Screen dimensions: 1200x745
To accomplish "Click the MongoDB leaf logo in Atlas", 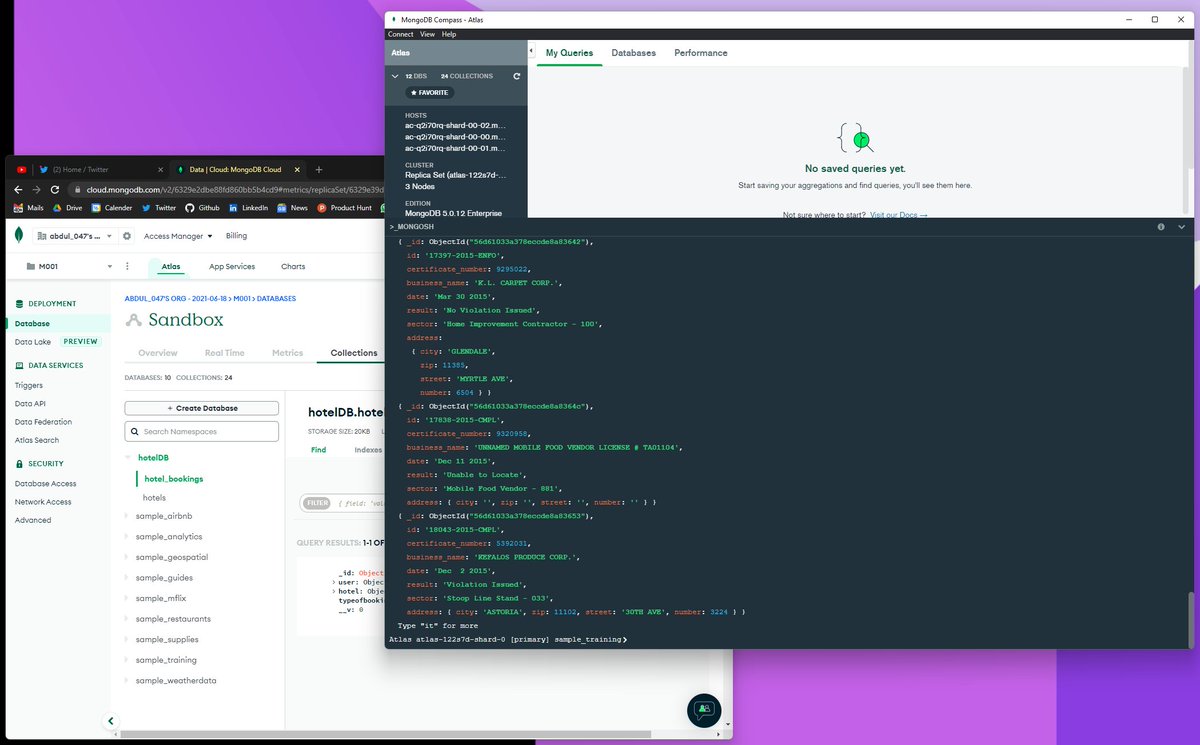I will pos(19,236).
